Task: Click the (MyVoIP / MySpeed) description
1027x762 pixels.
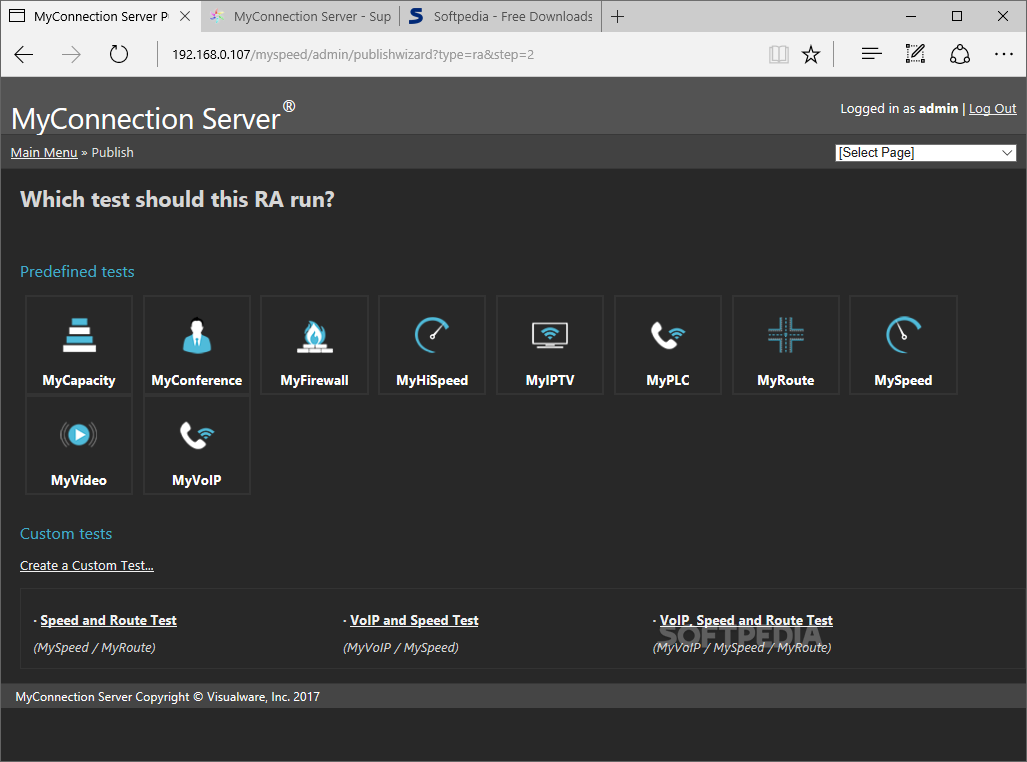Action: (x=401, y=647)
